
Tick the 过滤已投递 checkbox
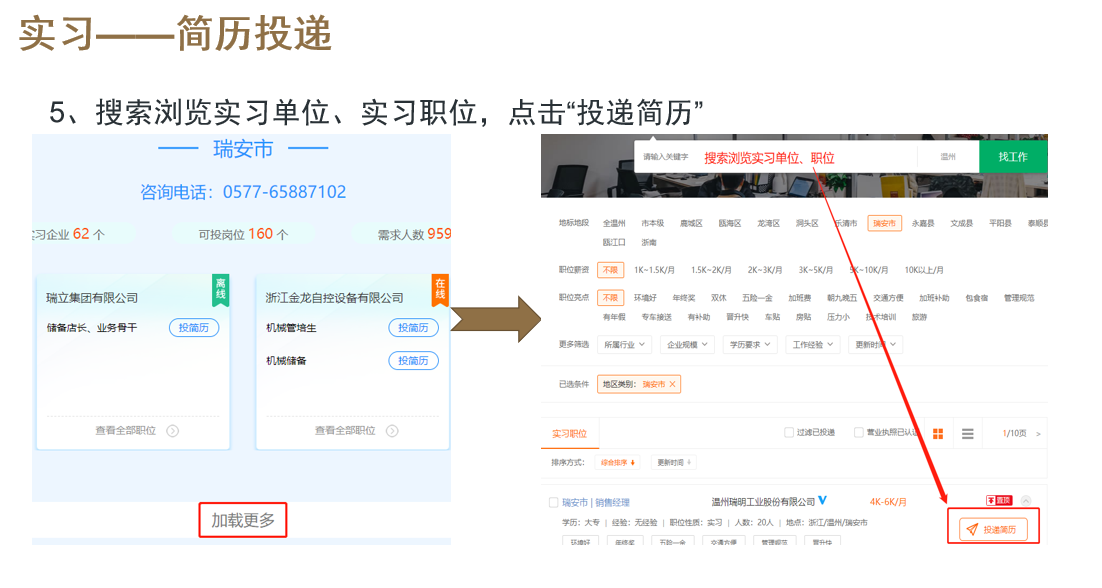(x=789, y=433)
